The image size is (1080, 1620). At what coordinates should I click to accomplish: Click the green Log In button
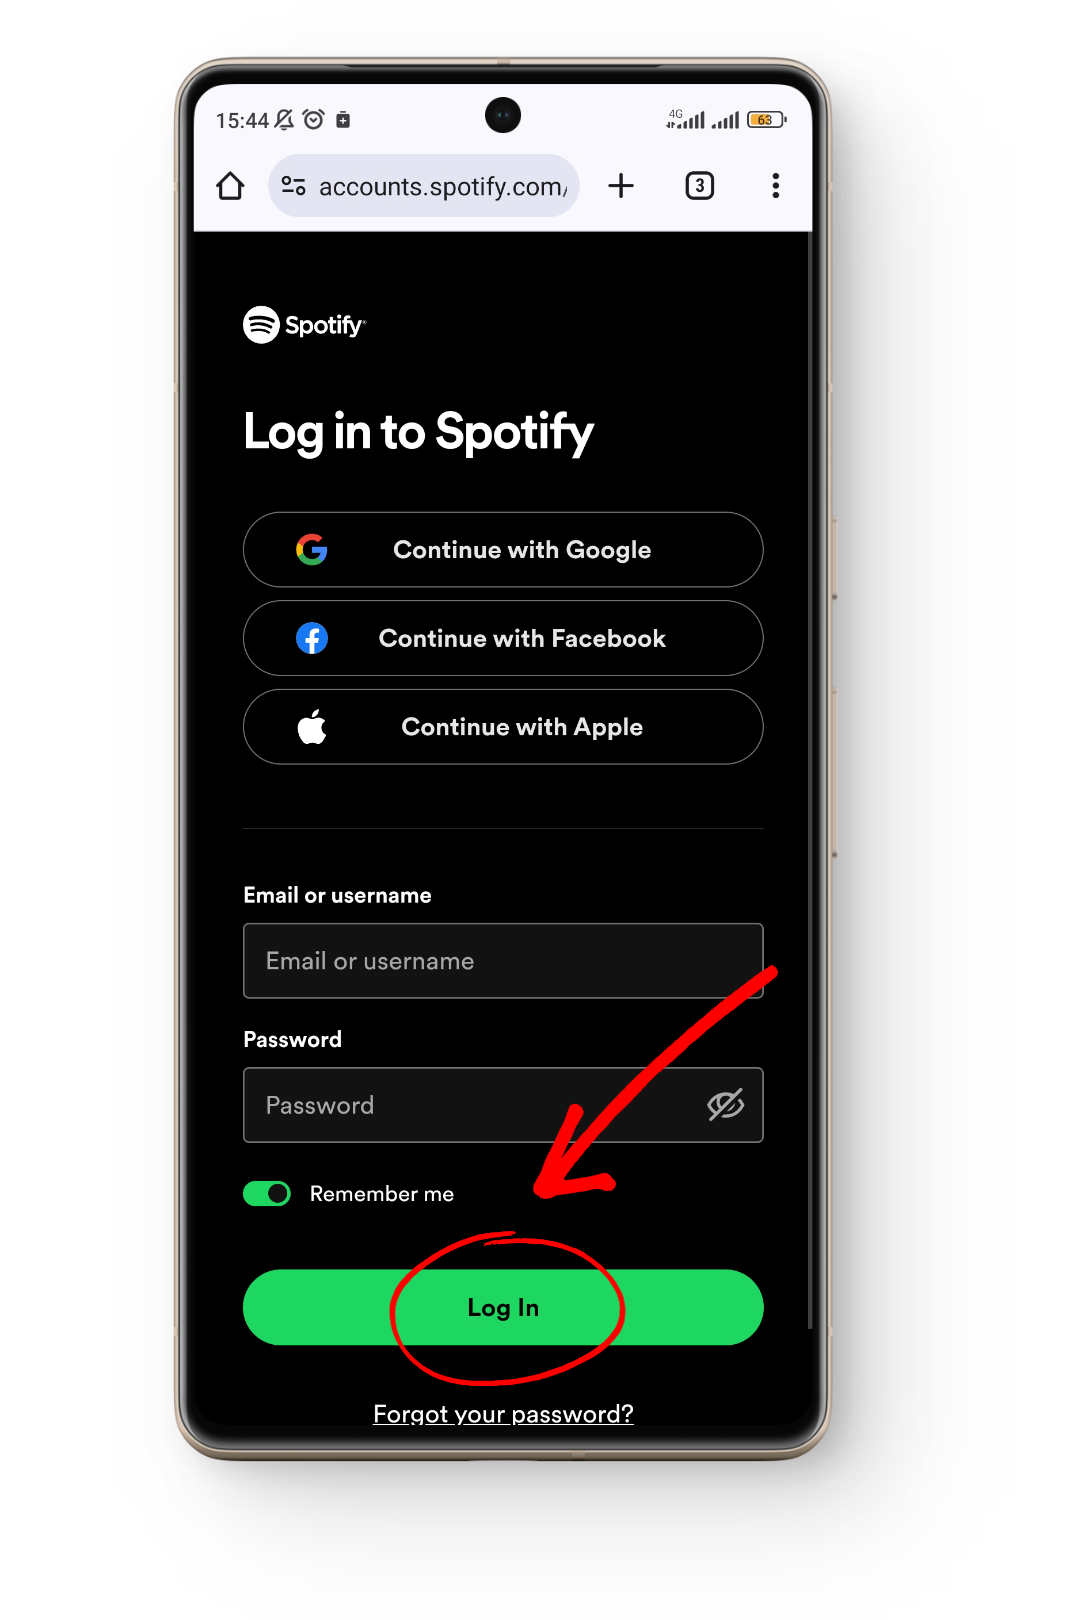pyautogui.click(x=503, y=1308)
